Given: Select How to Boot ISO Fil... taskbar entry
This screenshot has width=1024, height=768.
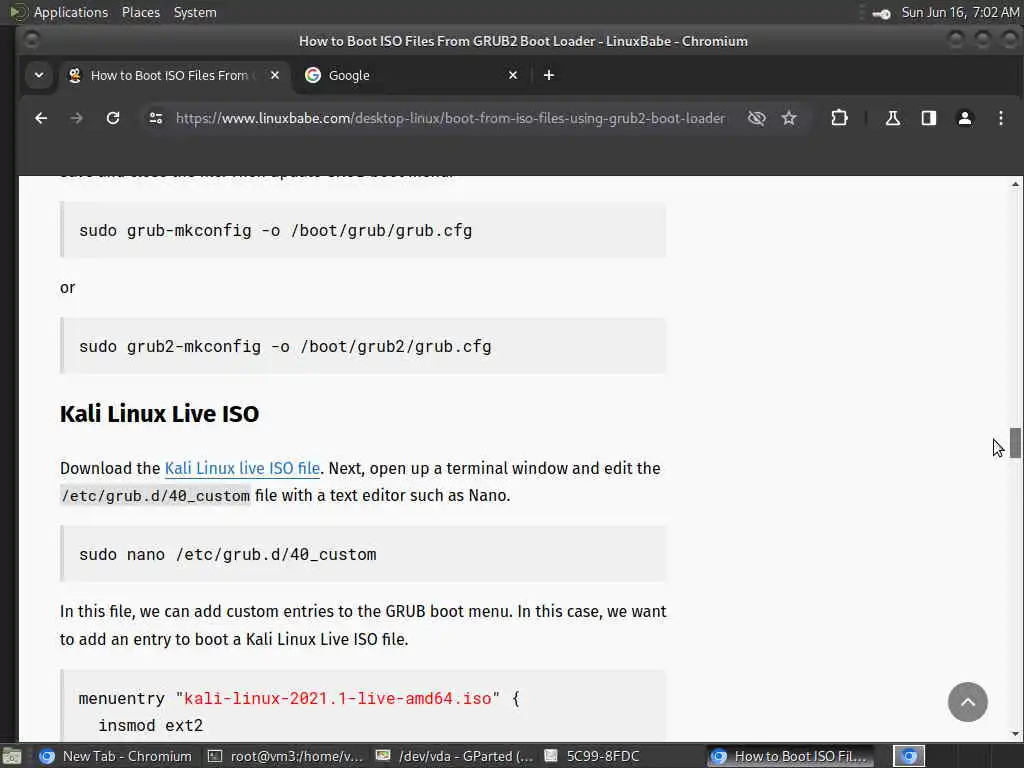Looking at the screenshot, I should click(x=792, y=756).
